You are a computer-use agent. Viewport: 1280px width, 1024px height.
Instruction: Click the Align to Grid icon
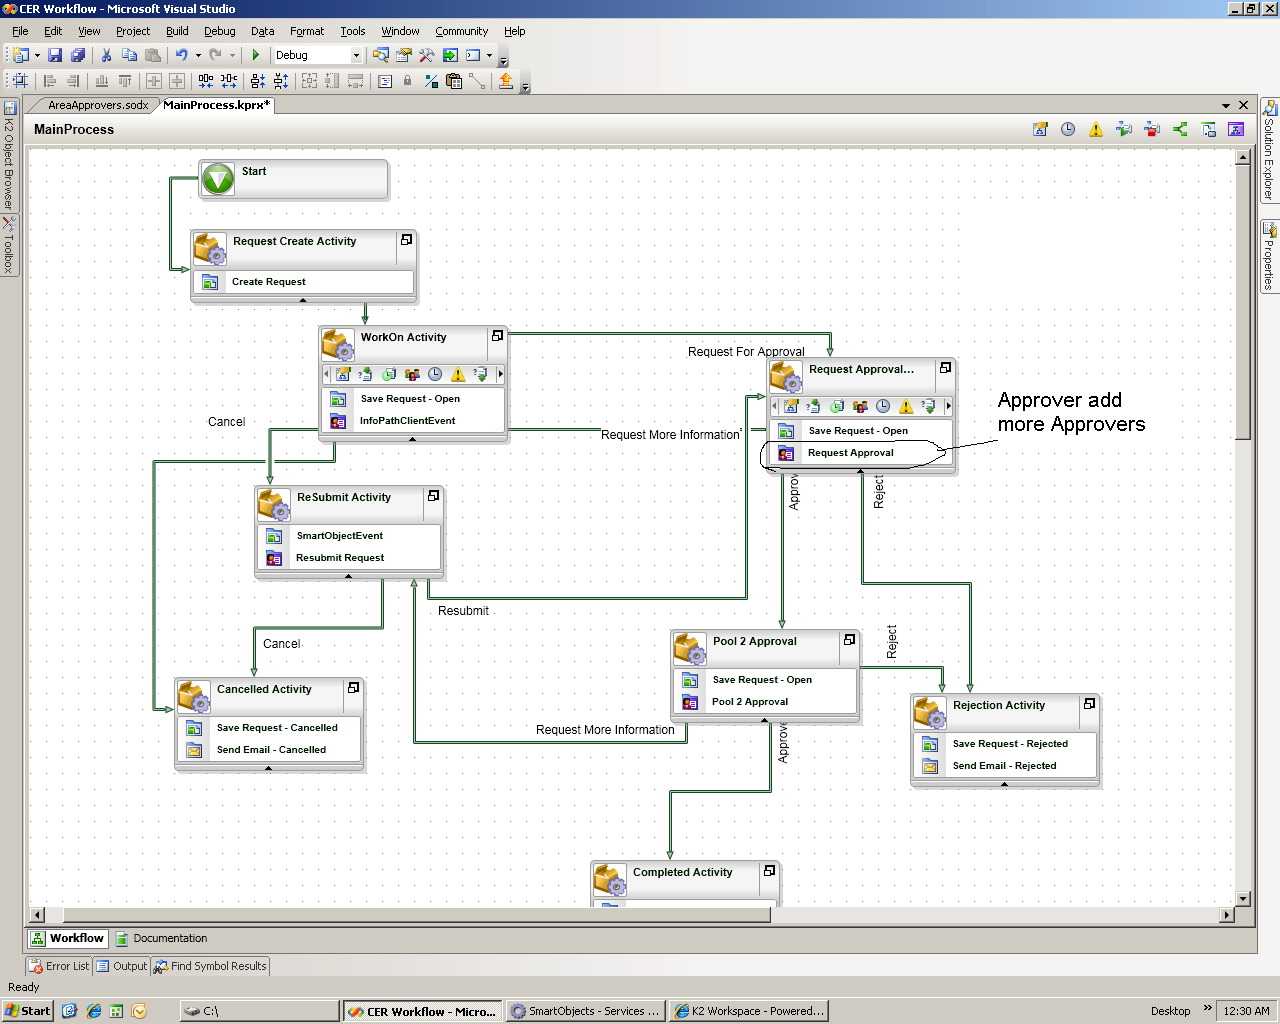[20, 81]
